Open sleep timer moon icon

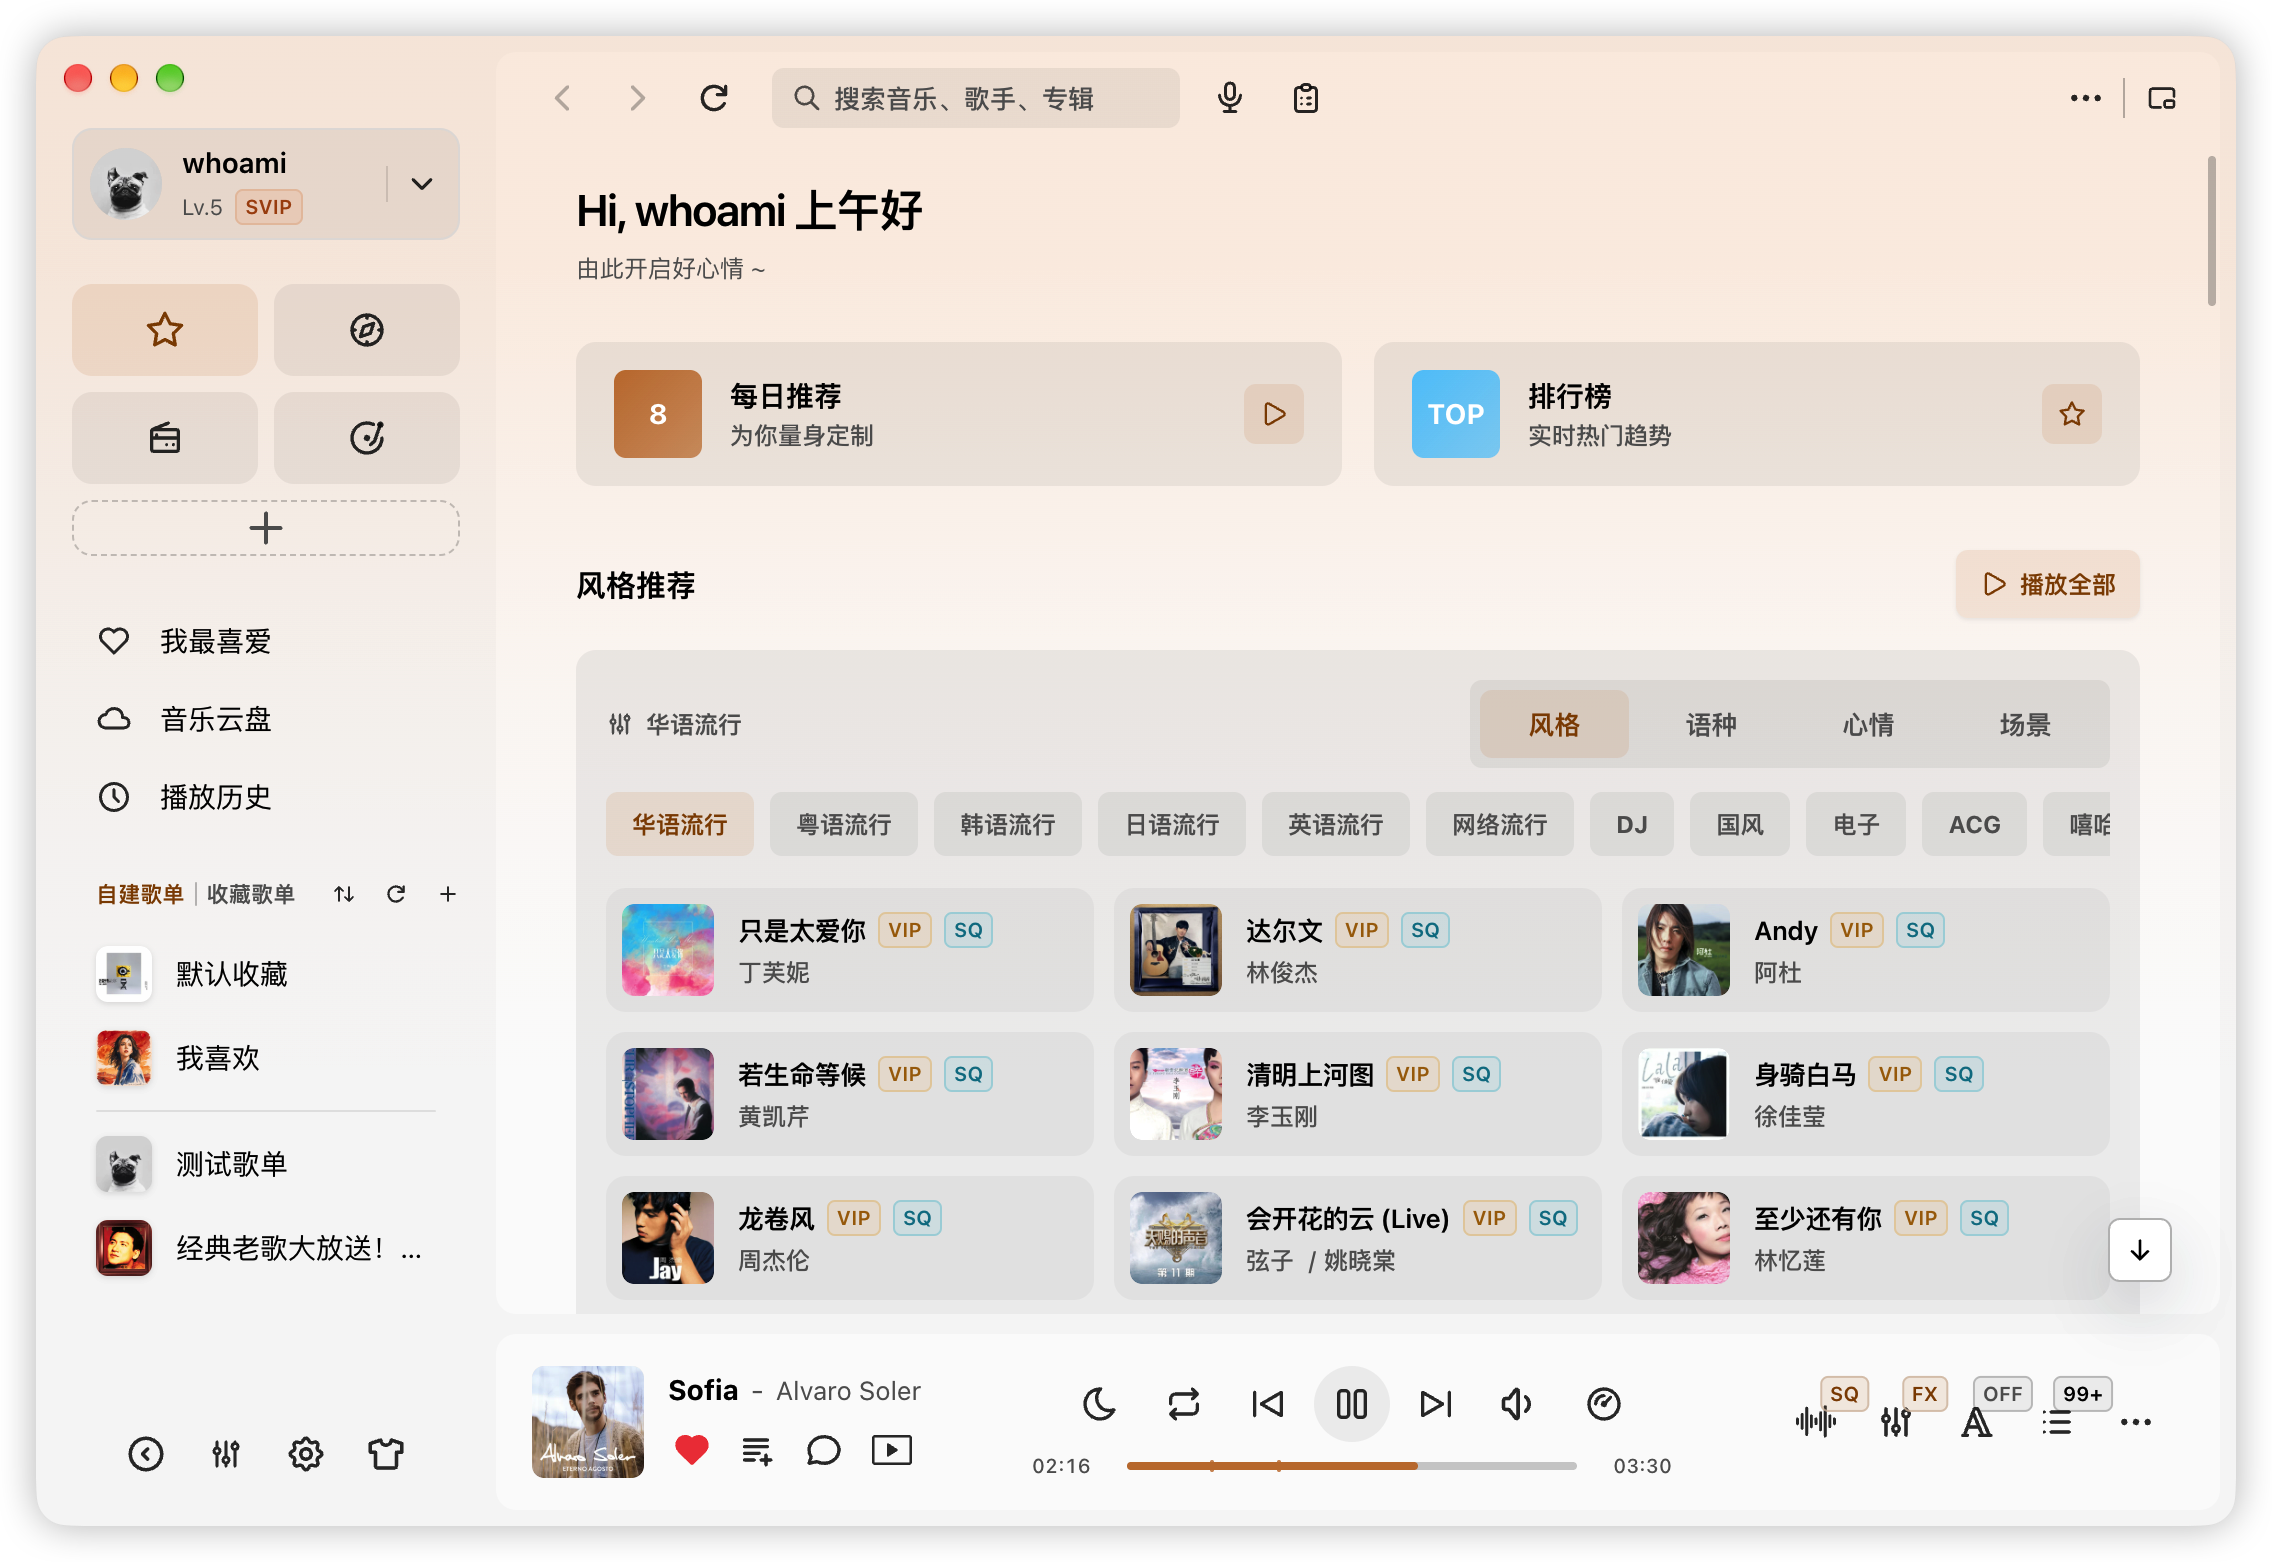pyautogui.click(x=1100, y=1404)
